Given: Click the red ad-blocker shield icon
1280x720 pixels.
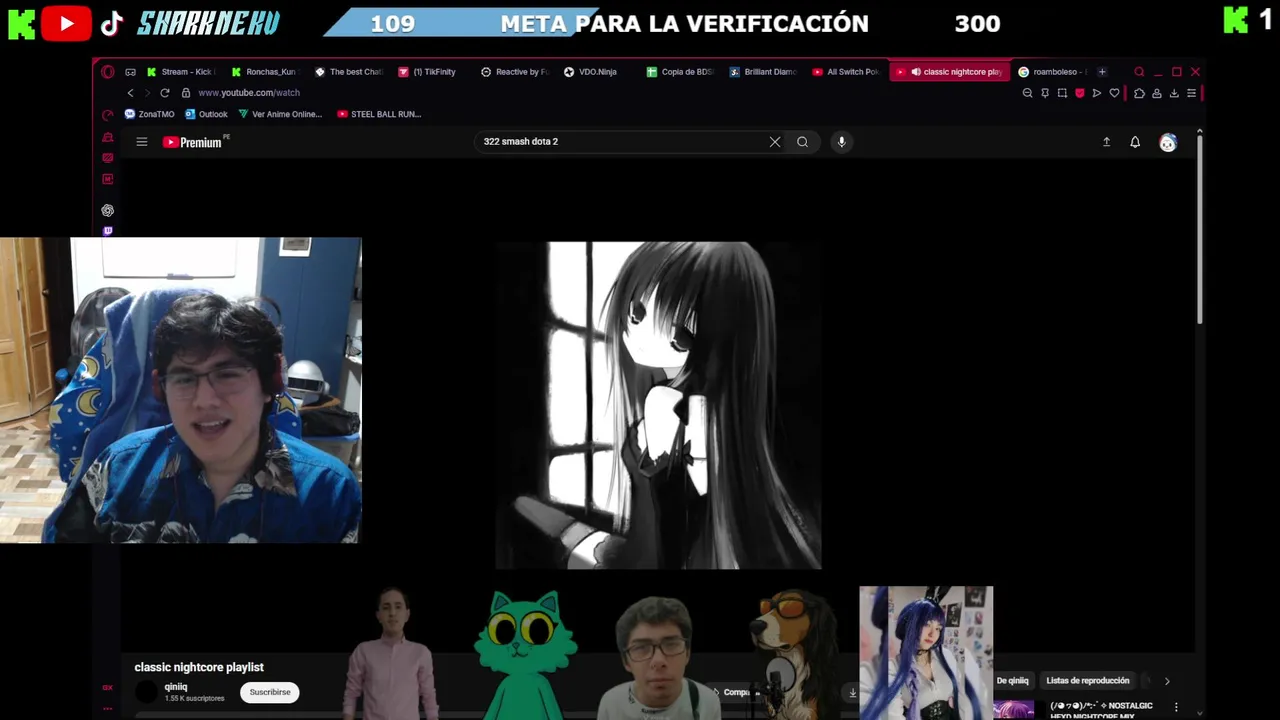Looking at the screenshot, I should point(1080,93).
